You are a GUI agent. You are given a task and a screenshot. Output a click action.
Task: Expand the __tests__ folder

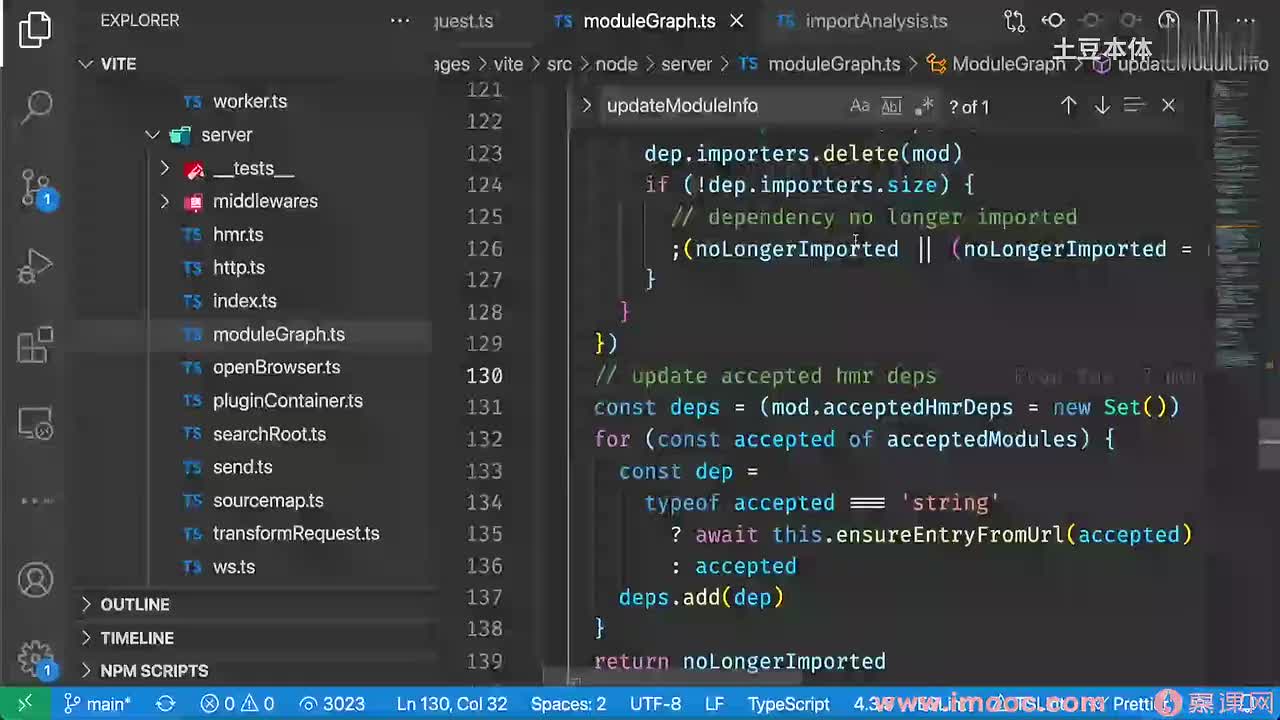pos(165,168)
